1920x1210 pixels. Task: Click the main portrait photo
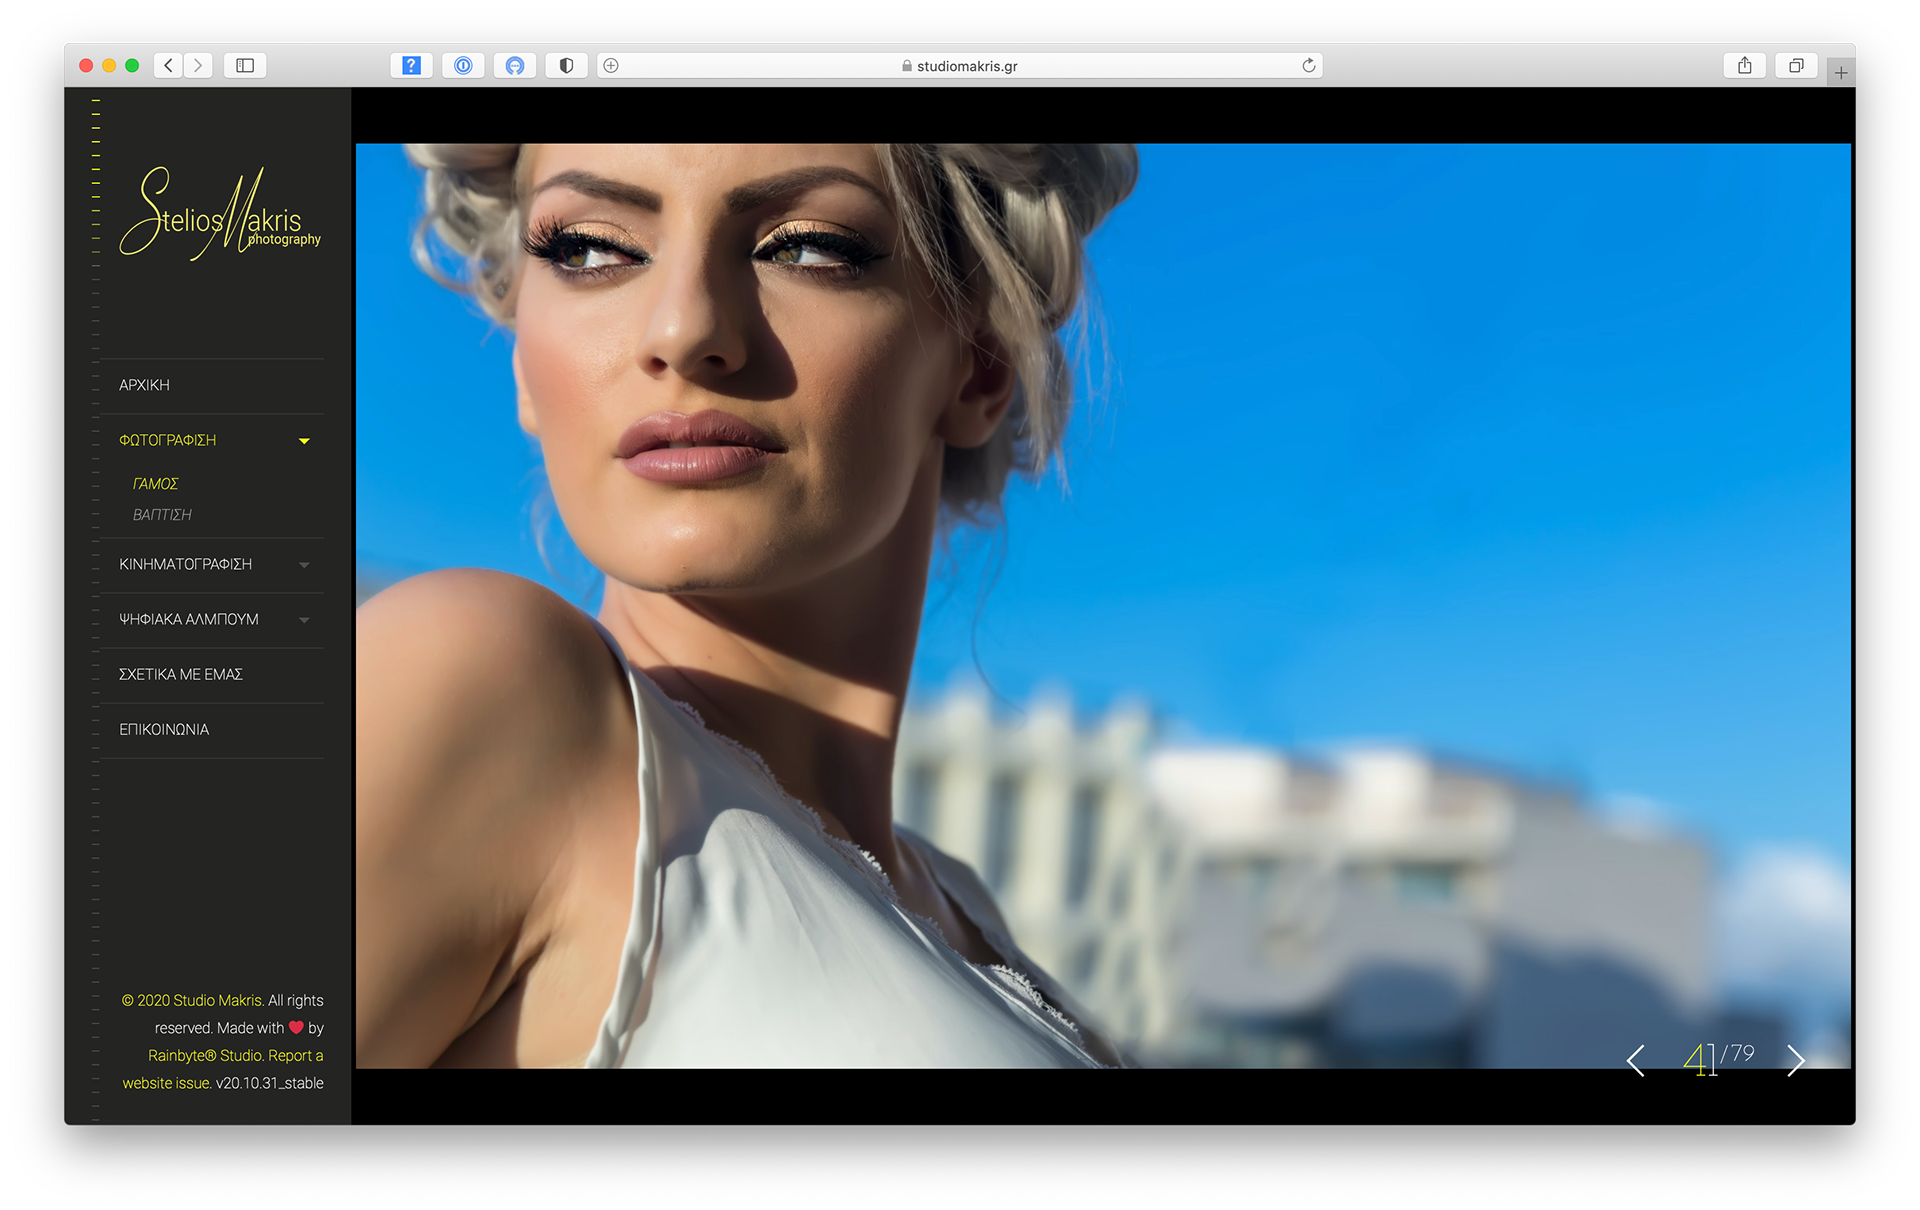coord(1103,606)
